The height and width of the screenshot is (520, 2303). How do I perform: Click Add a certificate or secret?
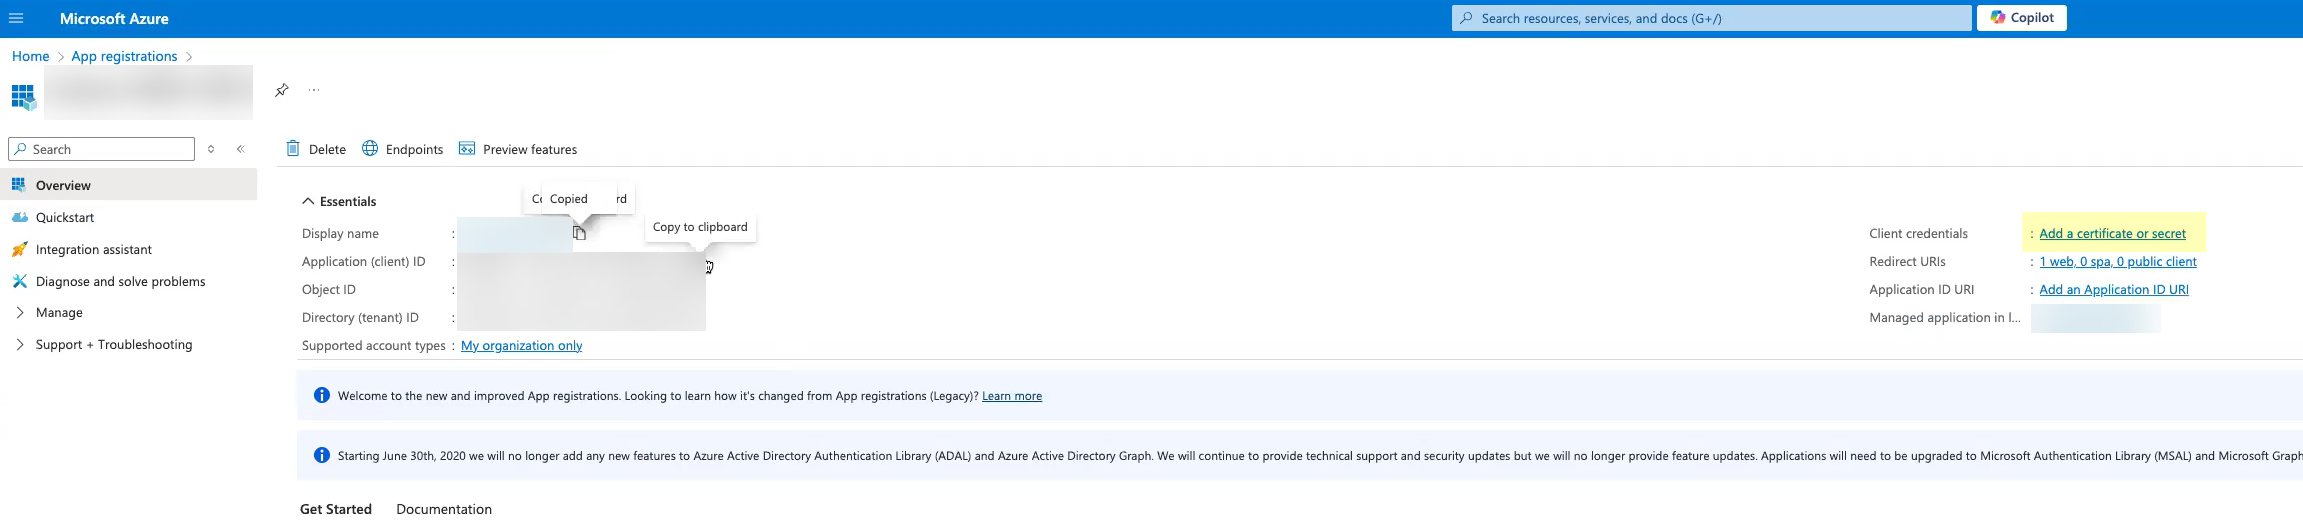tap(2112, 234)
